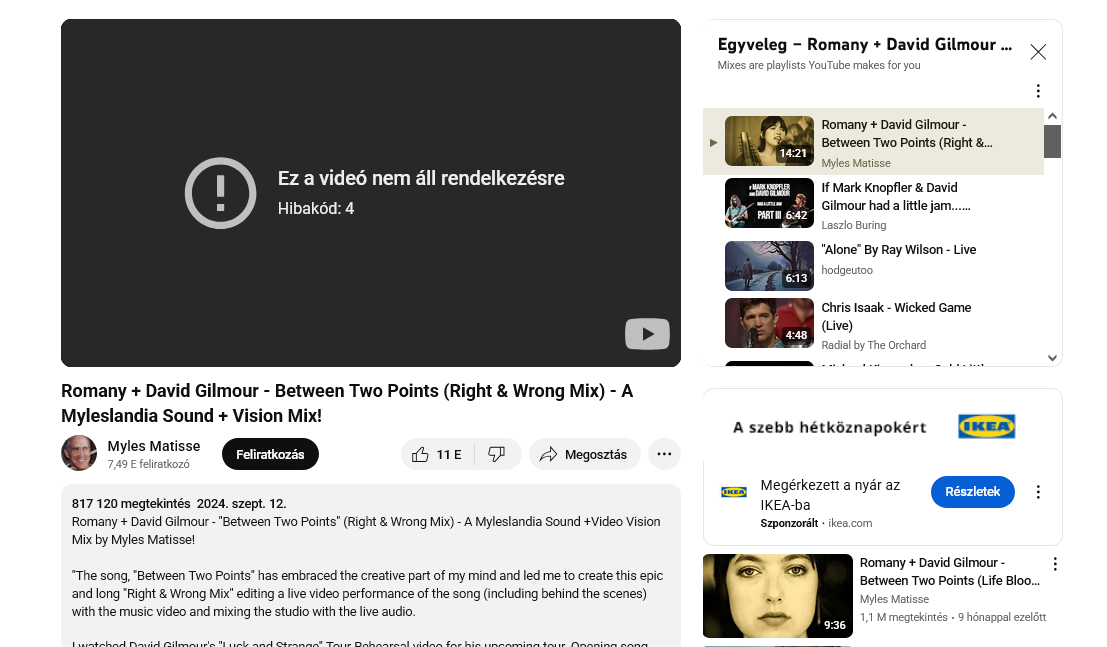This screenshot has height=647, width=1107.
Task: Click the video title heading
Action: (347, 403)
